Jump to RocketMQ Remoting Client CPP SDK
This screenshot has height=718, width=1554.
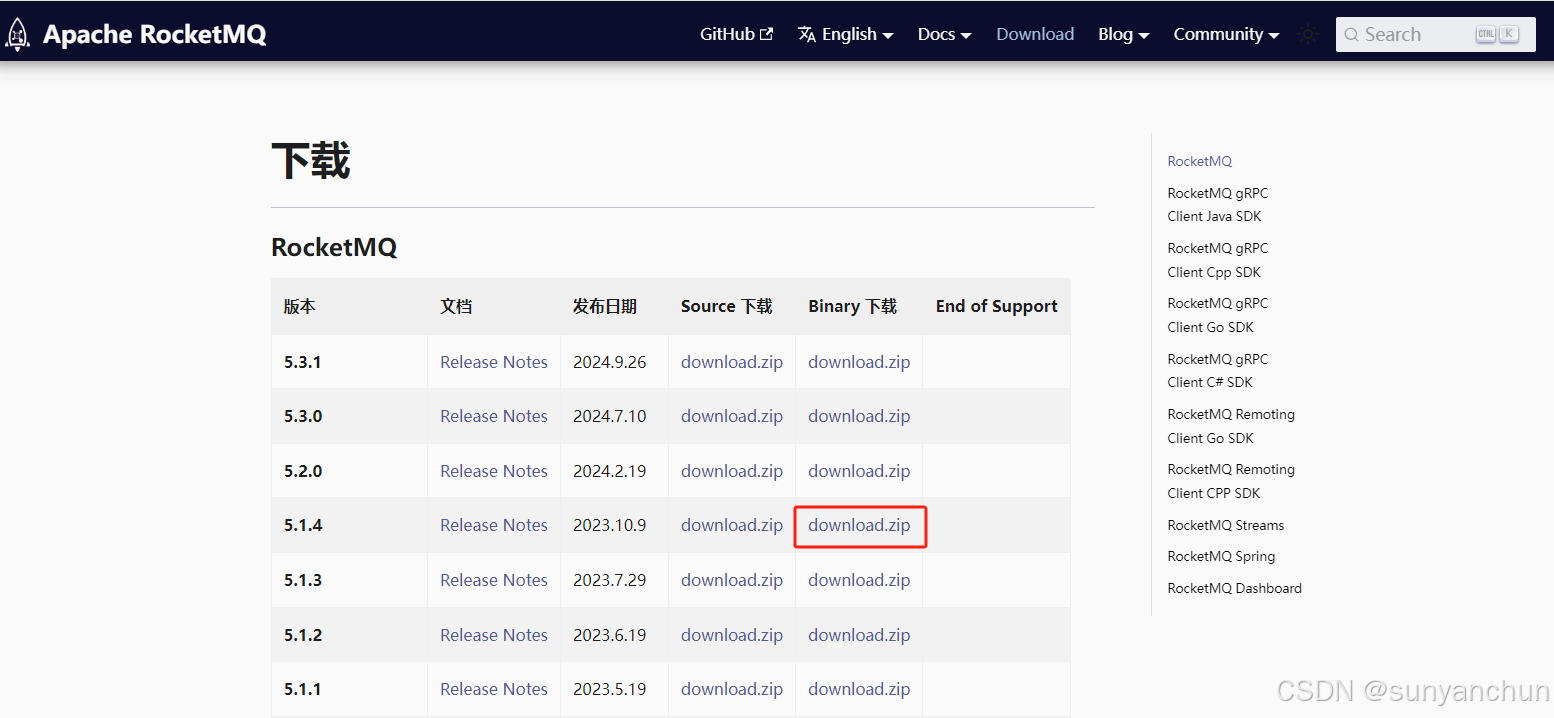pyautogui.click(x=1231, y=481)
